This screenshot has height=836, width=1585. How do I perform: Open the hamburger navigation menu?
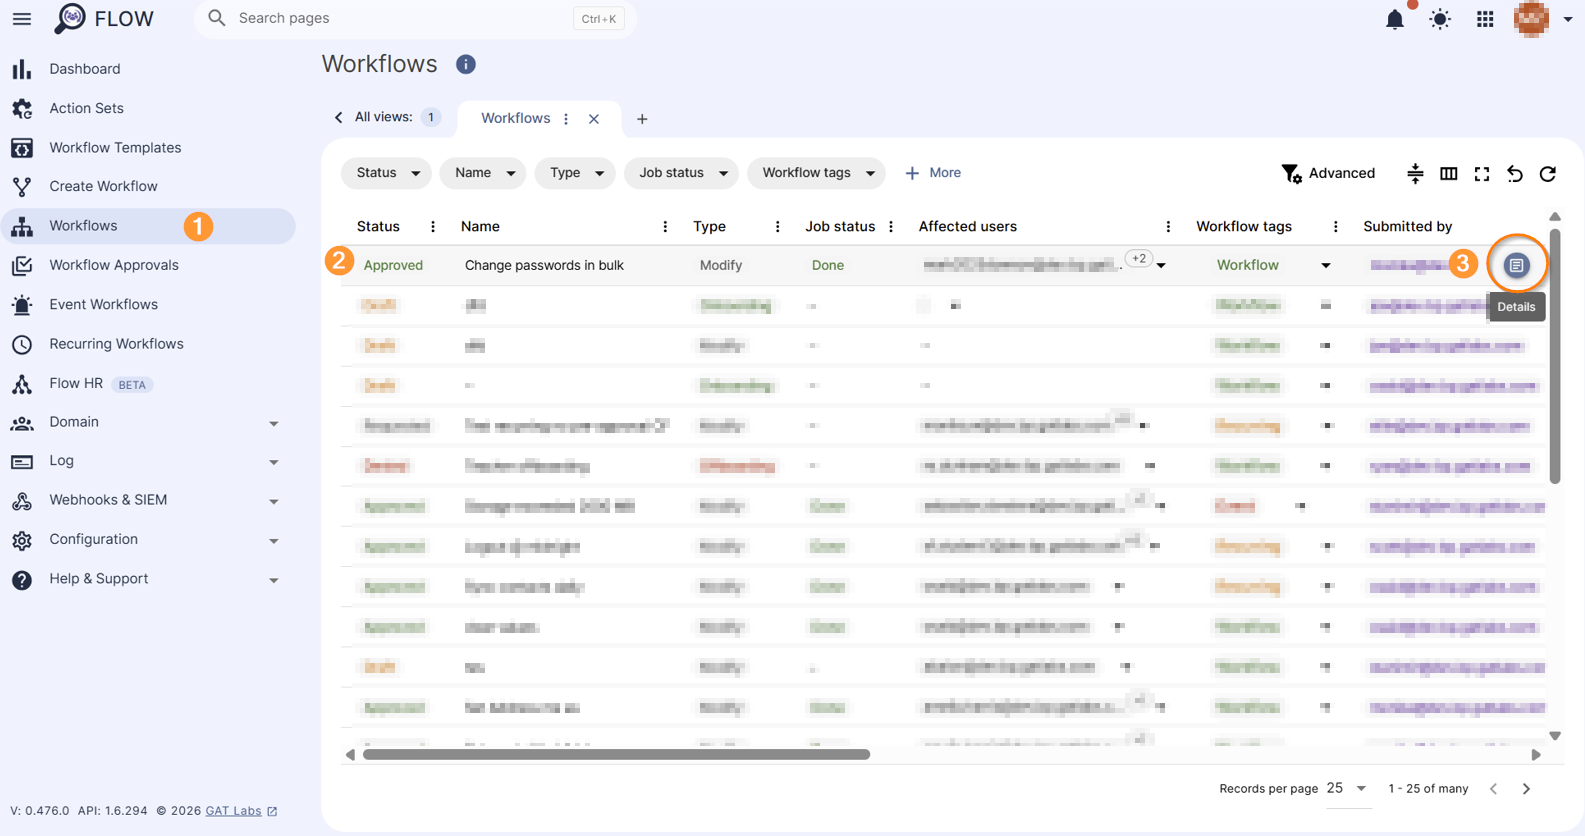tap(21, 18)
